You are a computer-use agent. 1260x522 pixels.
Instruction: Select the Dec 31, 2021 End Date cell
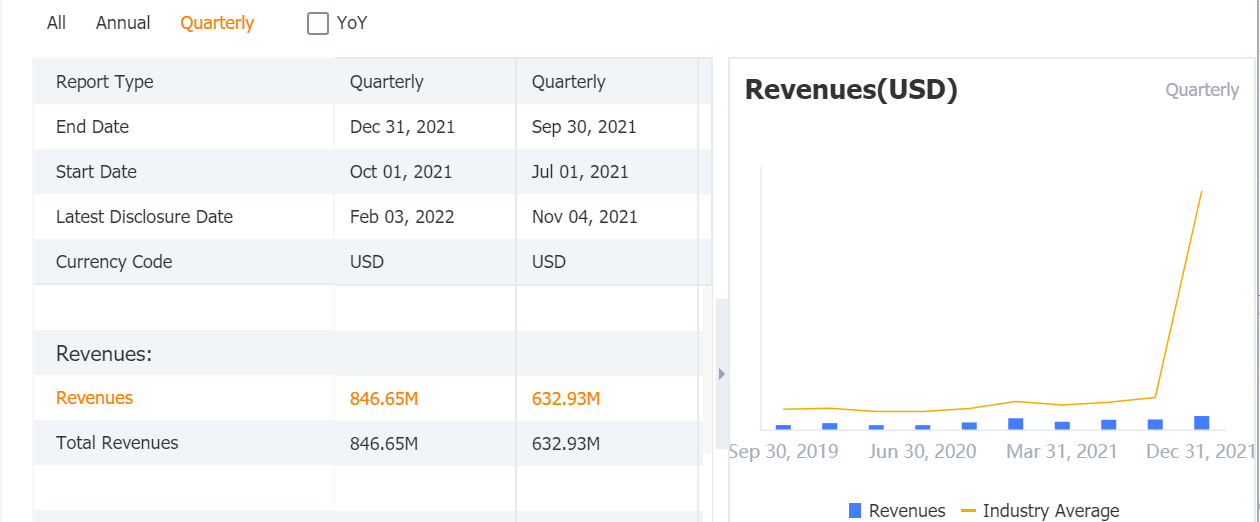[x=402, y=127]
